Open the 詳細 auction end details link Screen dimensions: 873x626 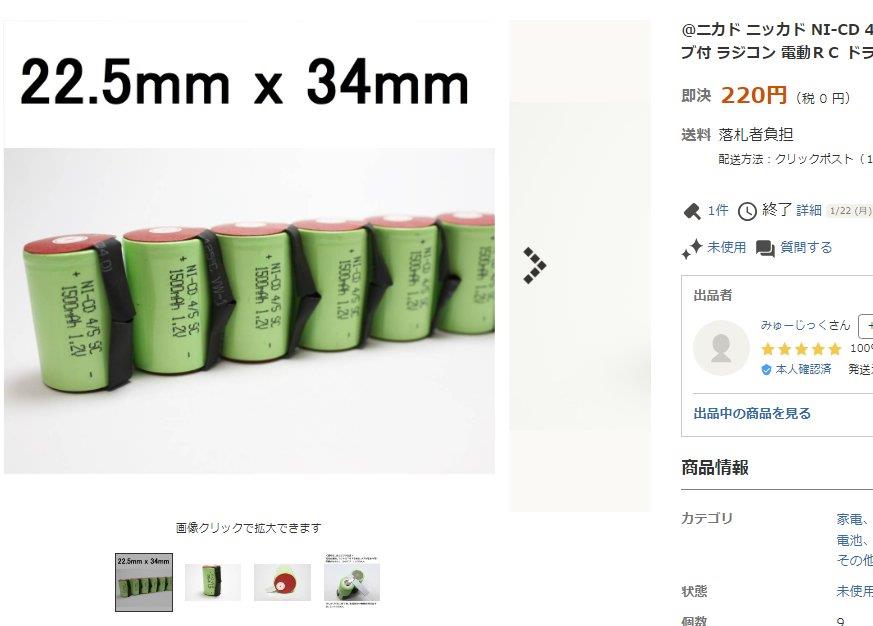[x=808, y=211]
